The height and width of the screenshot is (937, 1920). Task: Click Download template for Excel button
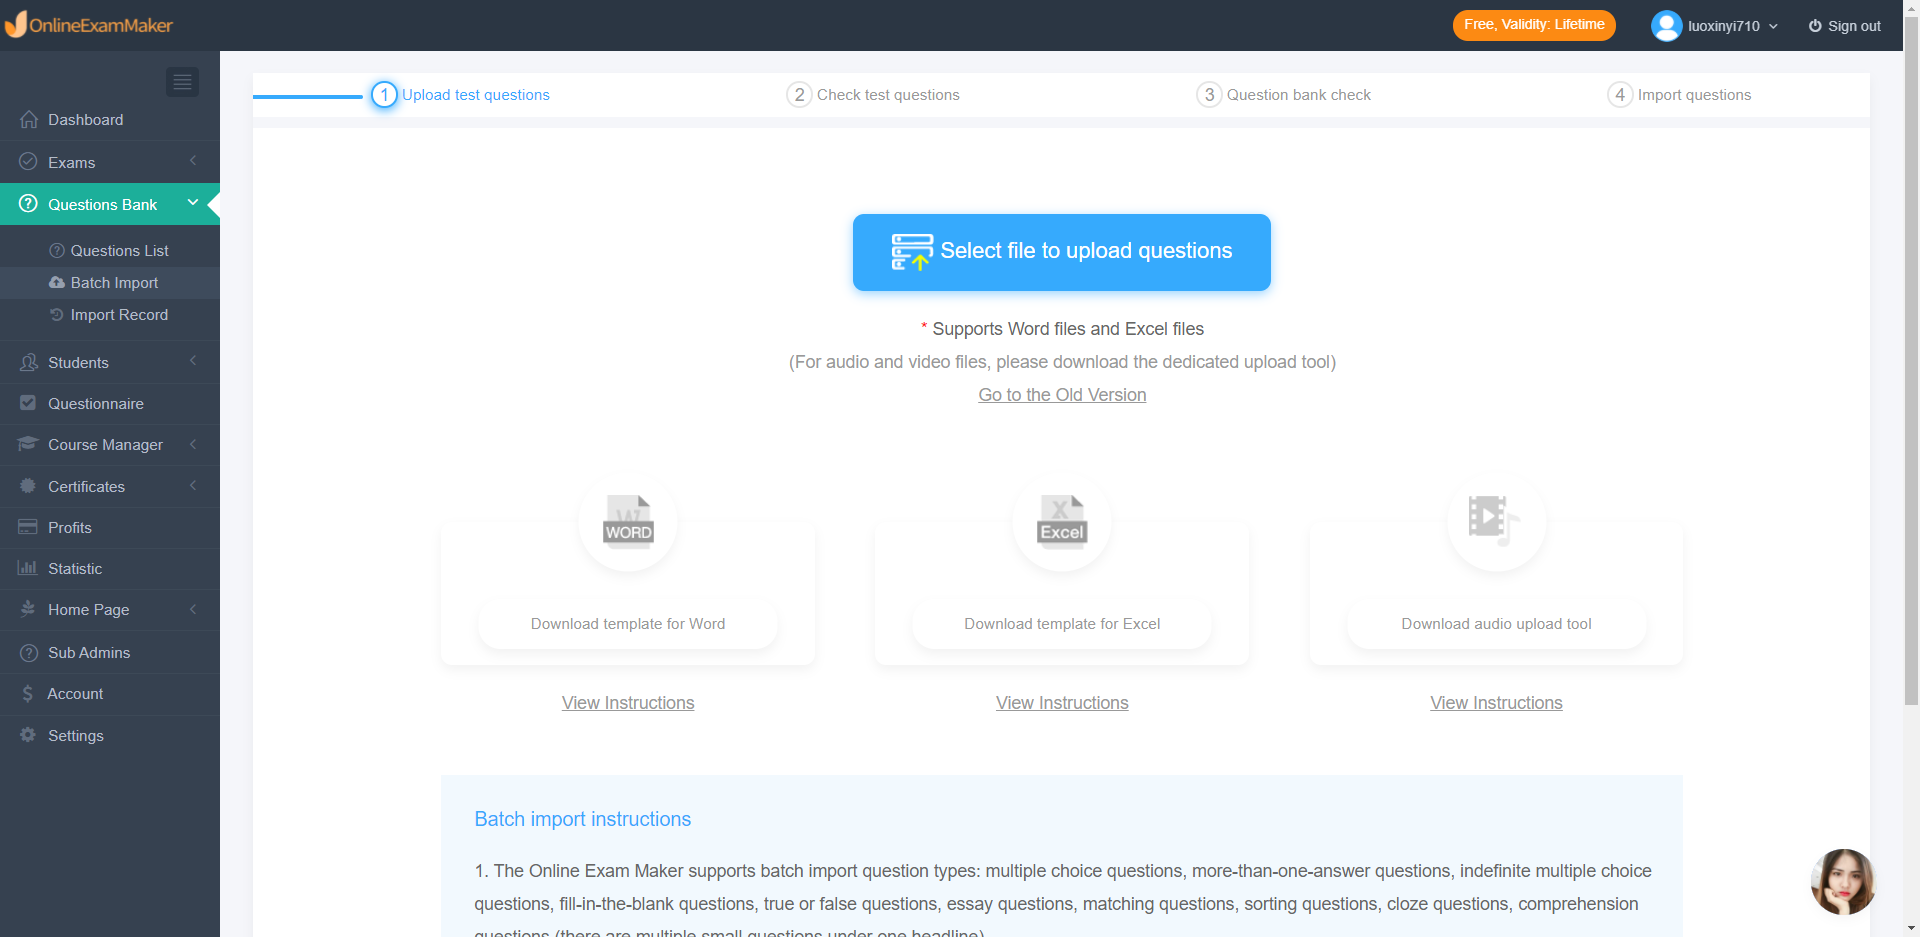1062,624
